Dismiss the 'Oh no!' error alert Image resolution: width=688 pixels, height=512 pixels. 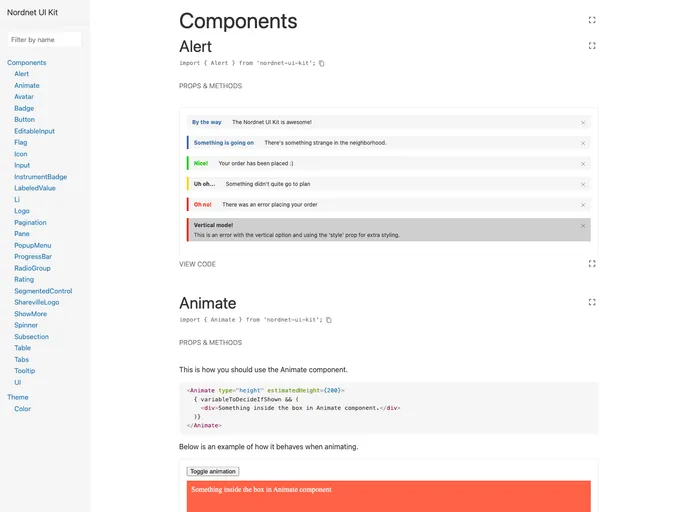click(583, 205)
